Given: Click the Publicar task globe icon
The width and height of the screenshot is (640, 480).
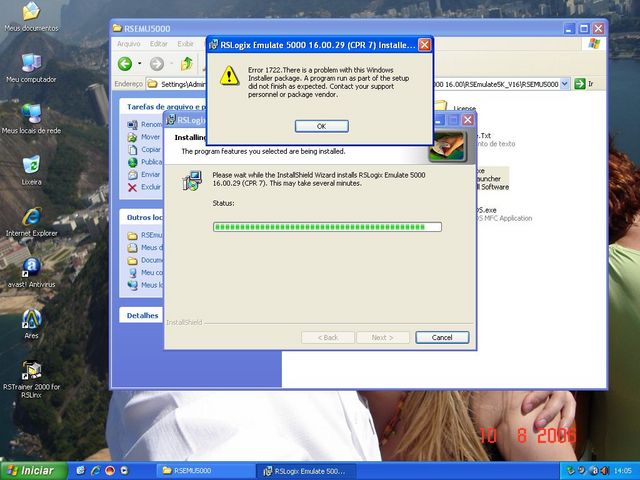Looking at the screenshot, I should (132, 162).
